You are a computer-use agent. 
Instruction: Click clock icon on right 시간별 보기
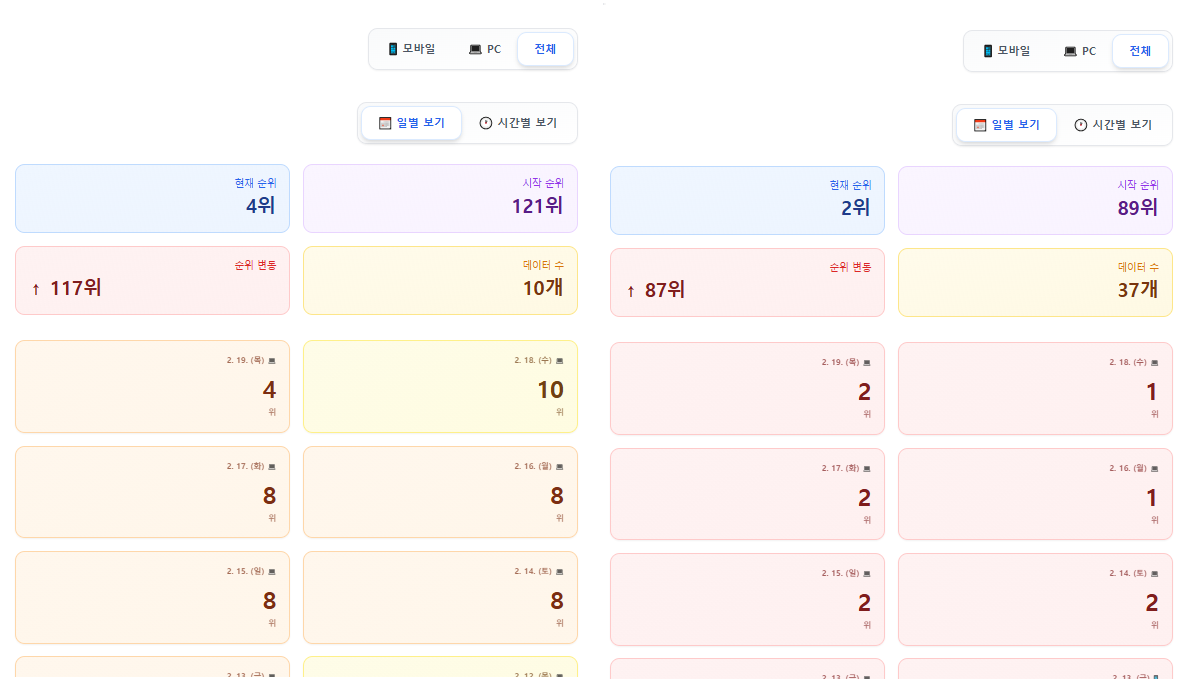[x=1081, y=125]
